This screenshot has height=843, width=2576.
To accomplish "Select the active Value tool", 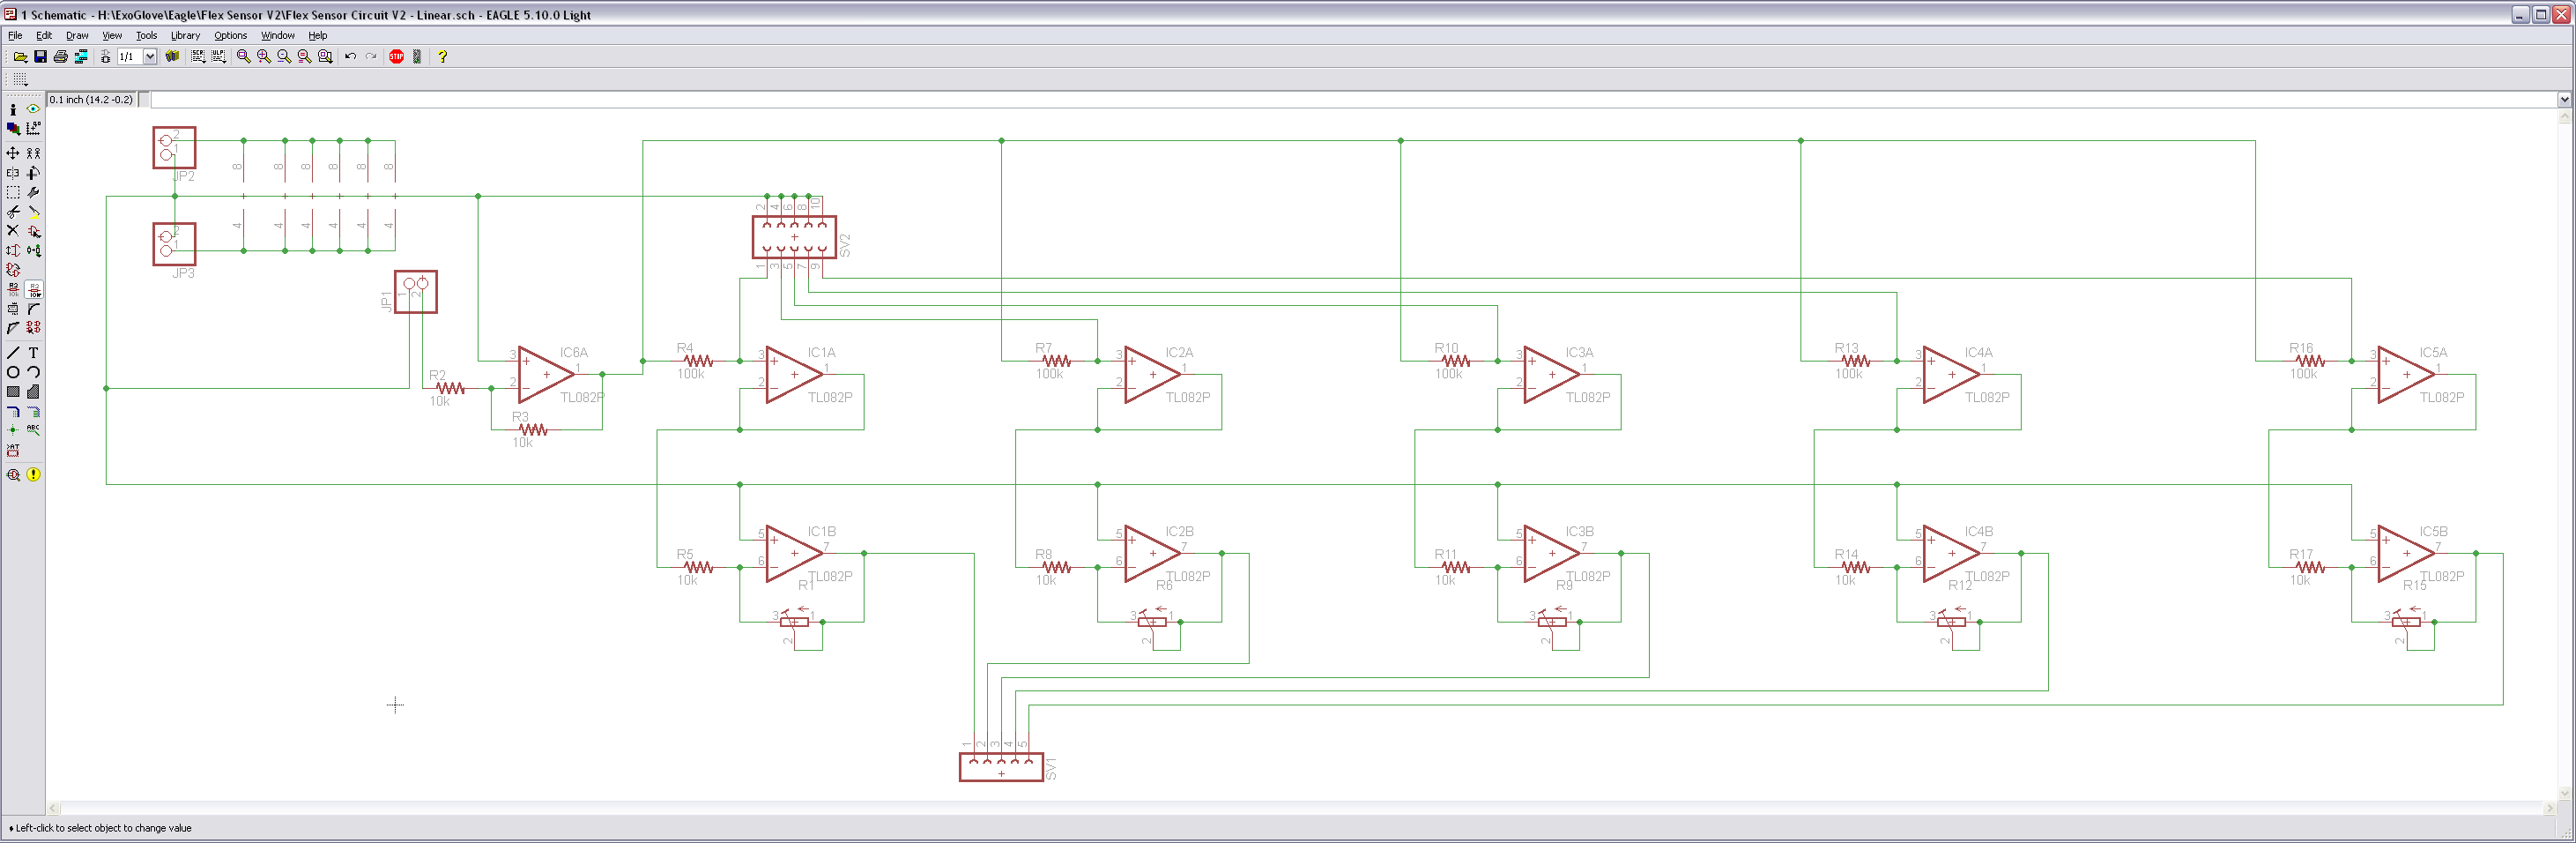I will point(34,290).
